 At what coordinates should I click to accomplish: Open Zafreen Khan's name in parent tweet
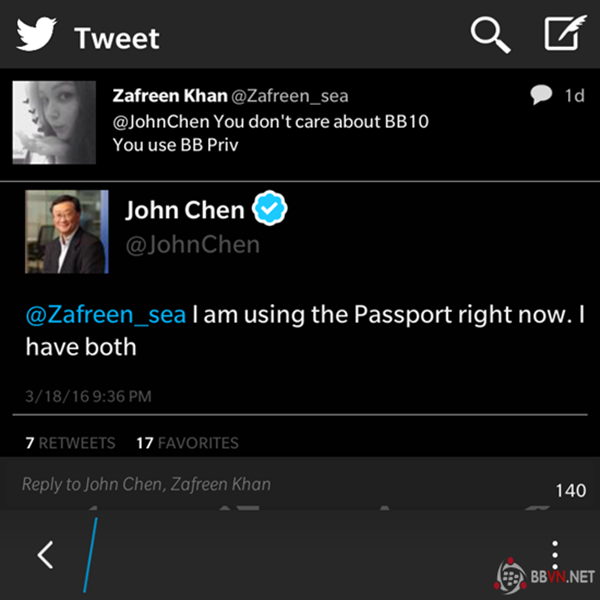point(170,95)
